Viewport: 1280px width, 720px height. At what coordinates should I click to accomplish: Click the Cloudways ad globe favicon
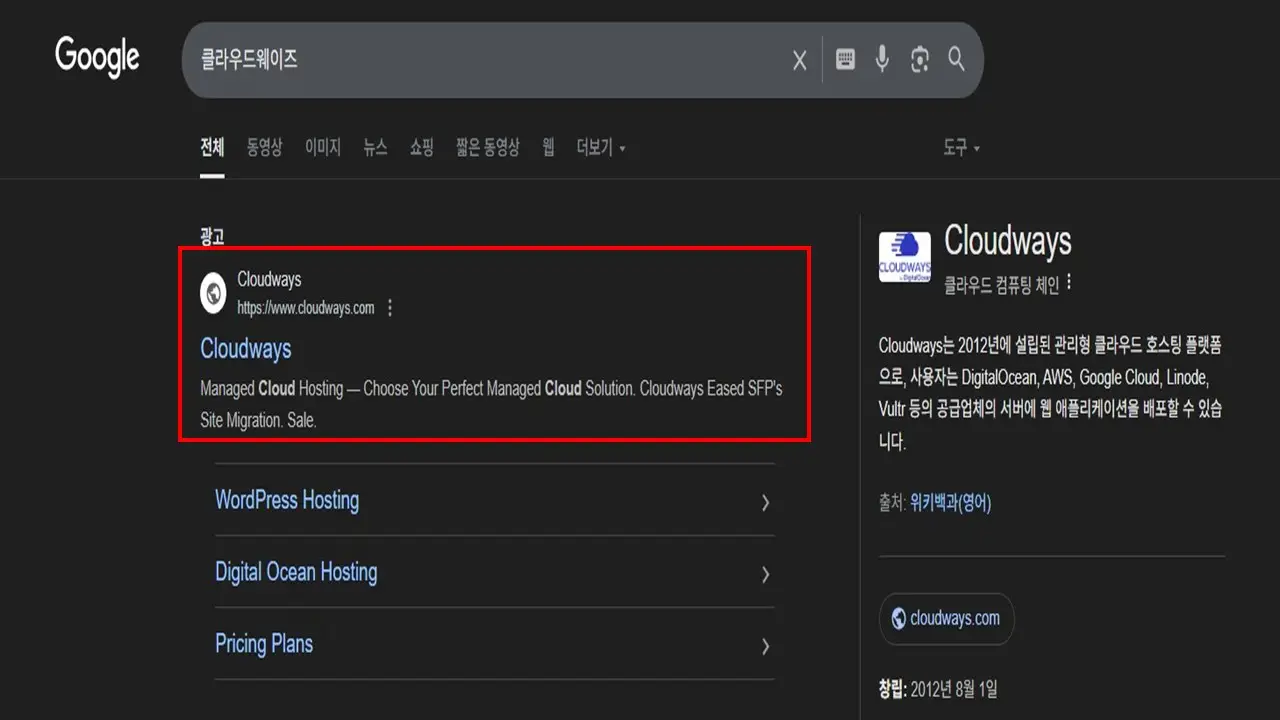(213, 293)
